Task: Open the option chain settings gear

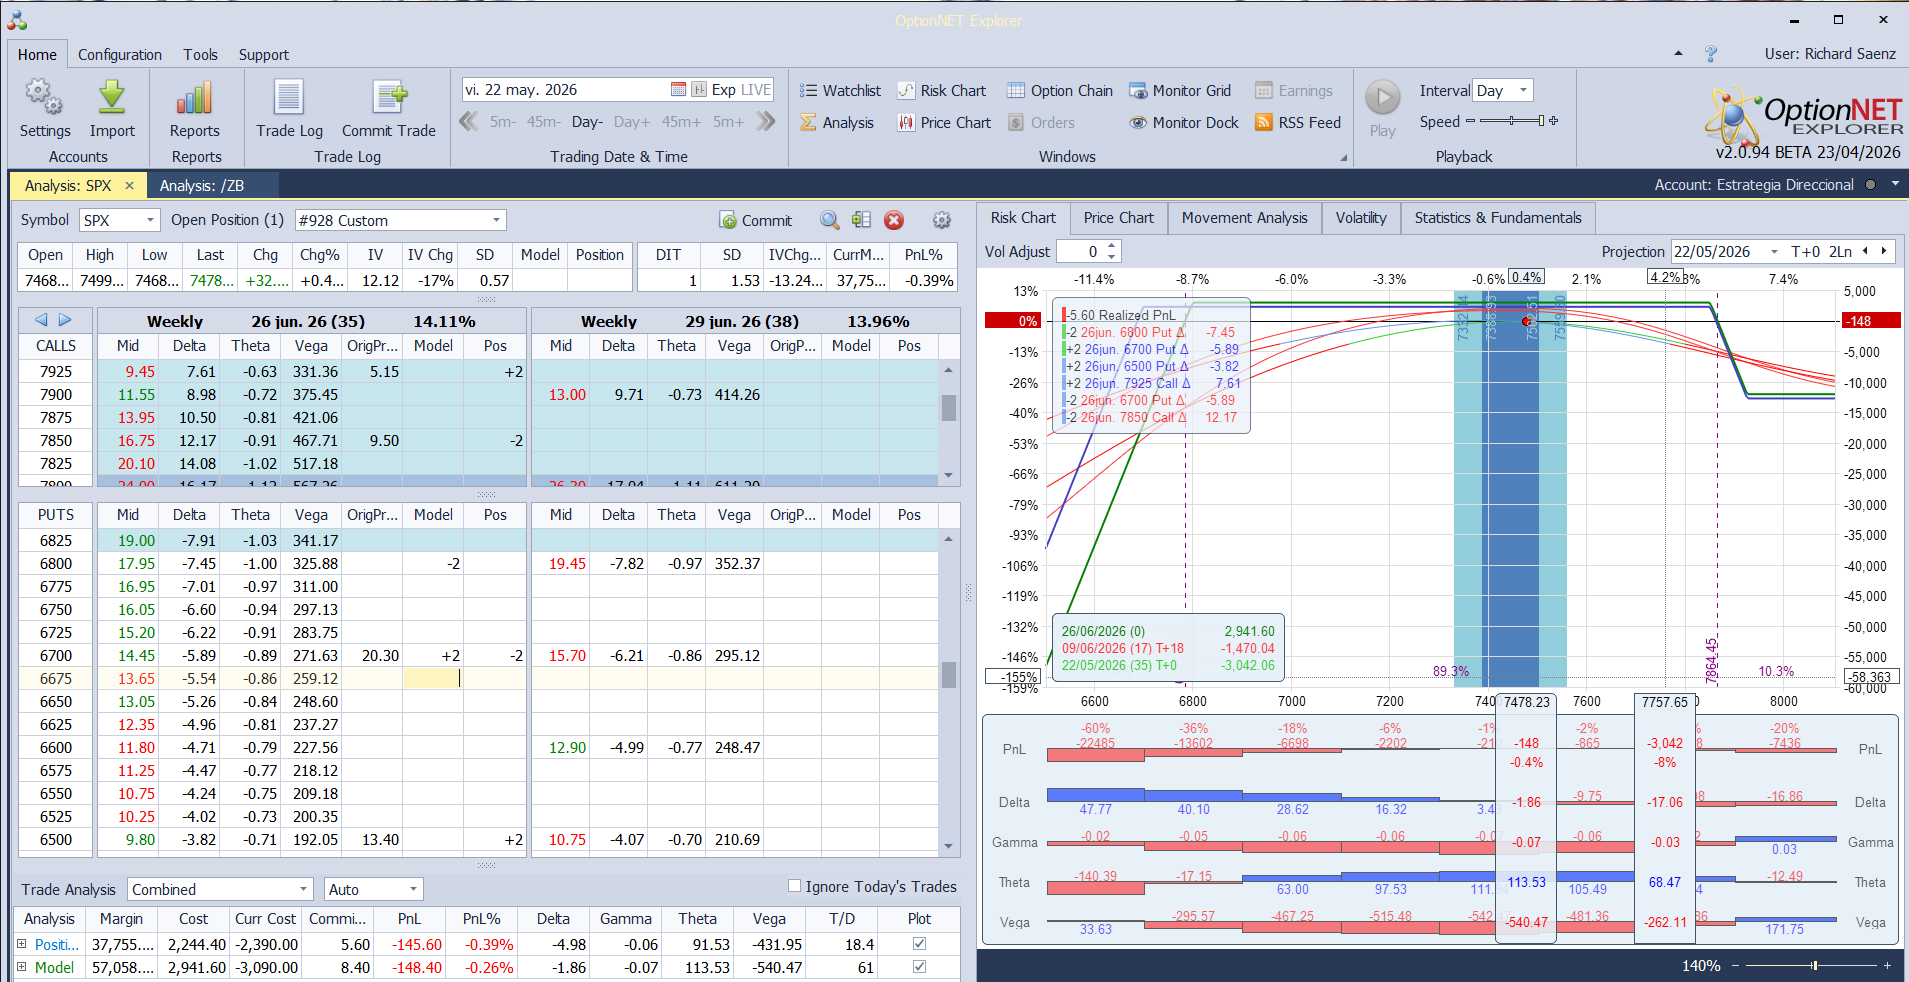Action: coord(941,220)
